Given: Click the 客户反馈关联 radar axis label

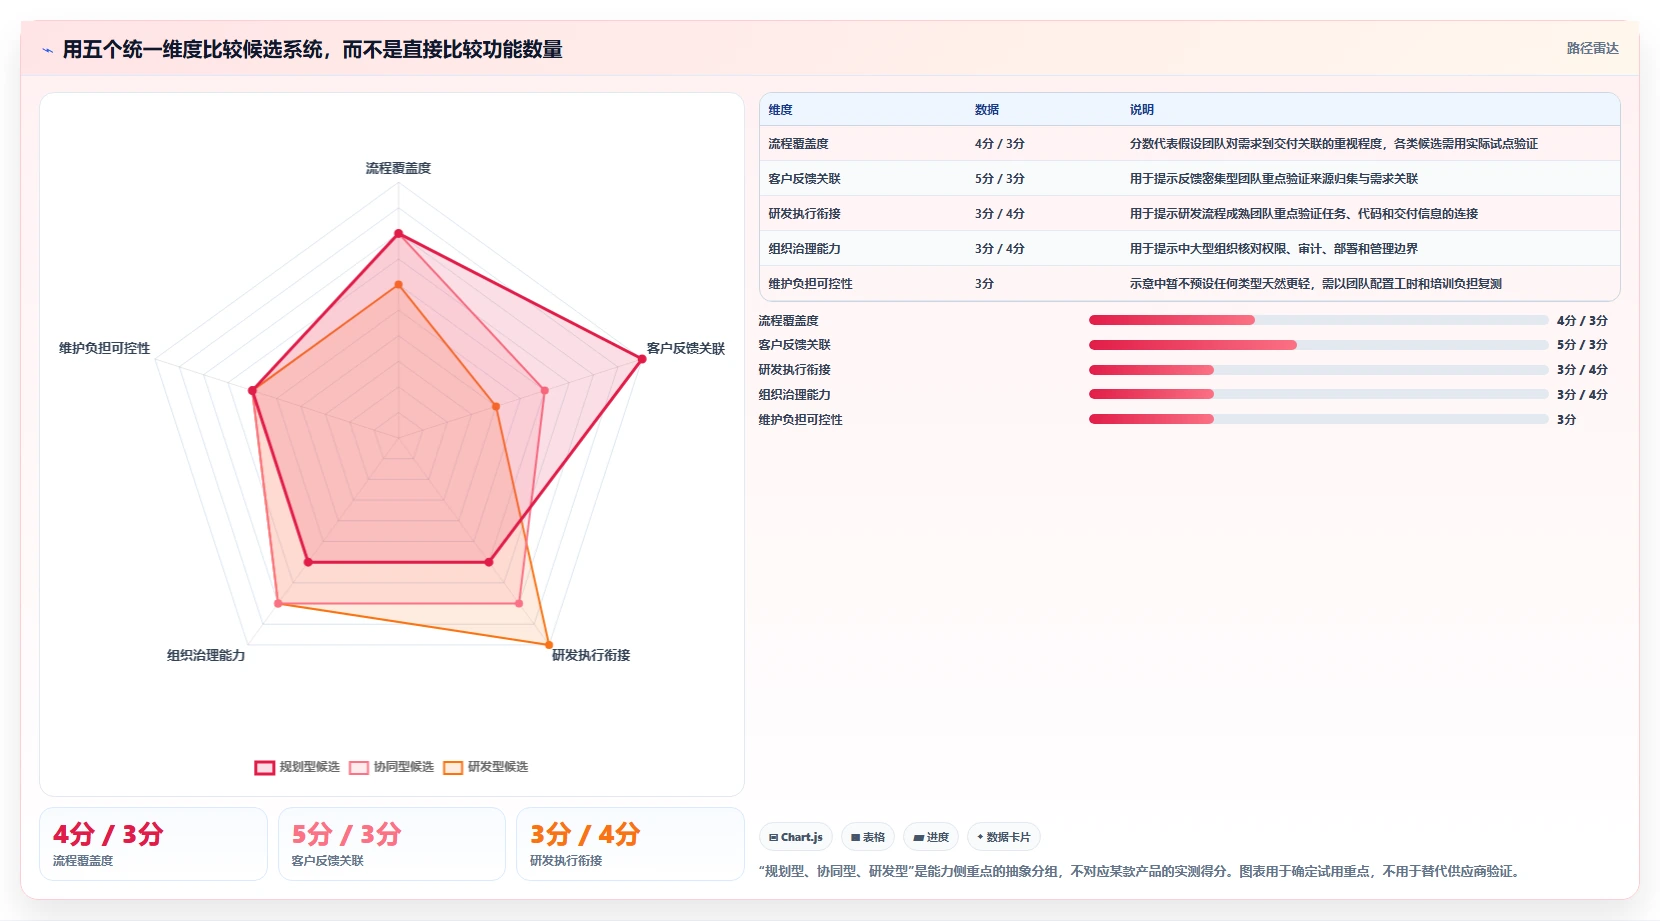Looking at the screenshot, I should click(x=685, y=348).
